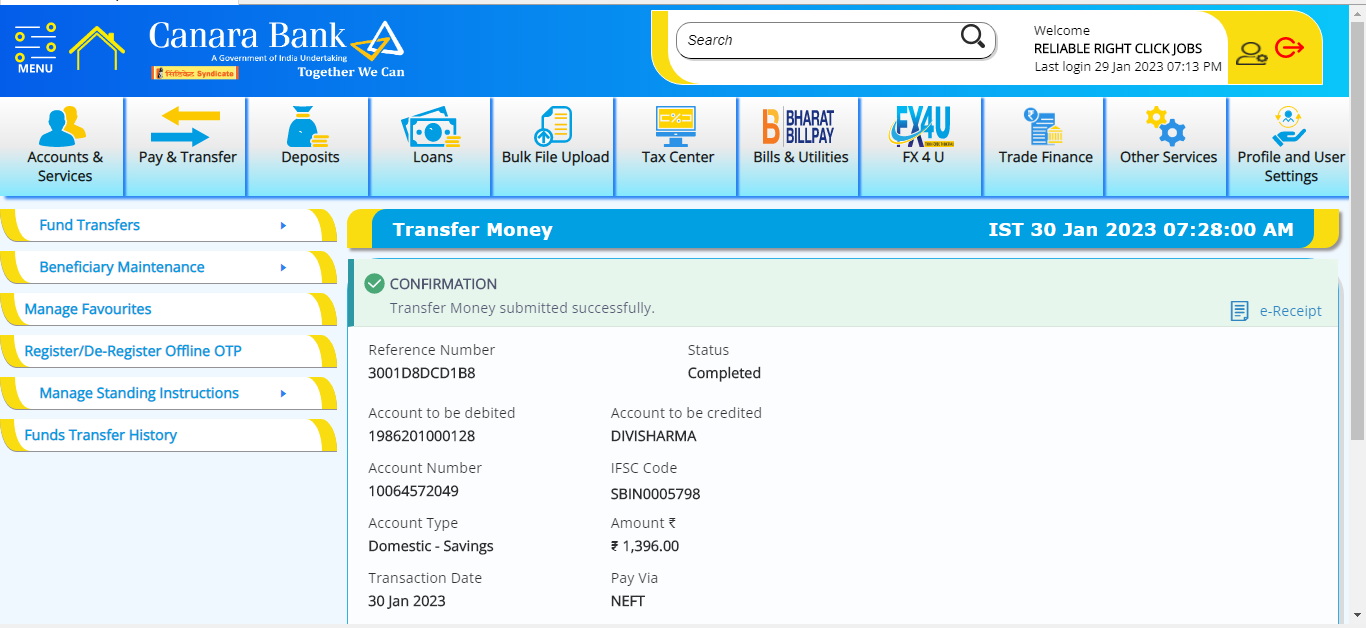This screenshot has width=1366, height=628.
Task: Click RELIABLE RIGHT CLICK JOBS user name
Action: 1118,48
